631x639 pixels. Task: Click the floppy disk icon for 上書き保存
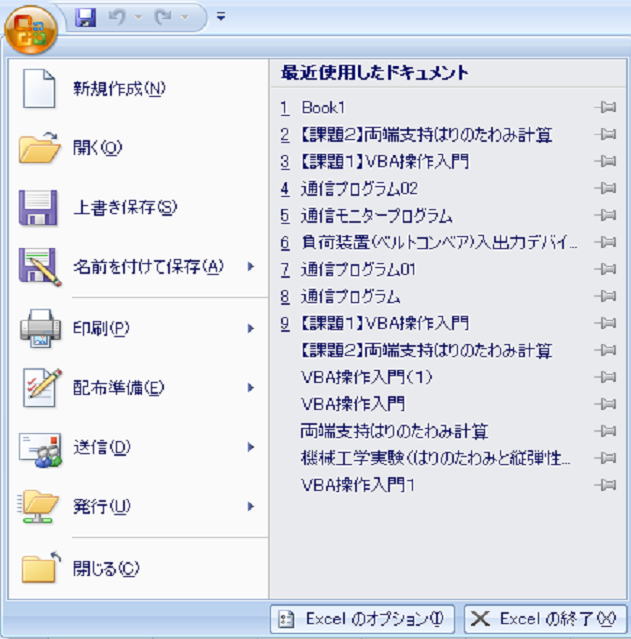click(38, 207)
